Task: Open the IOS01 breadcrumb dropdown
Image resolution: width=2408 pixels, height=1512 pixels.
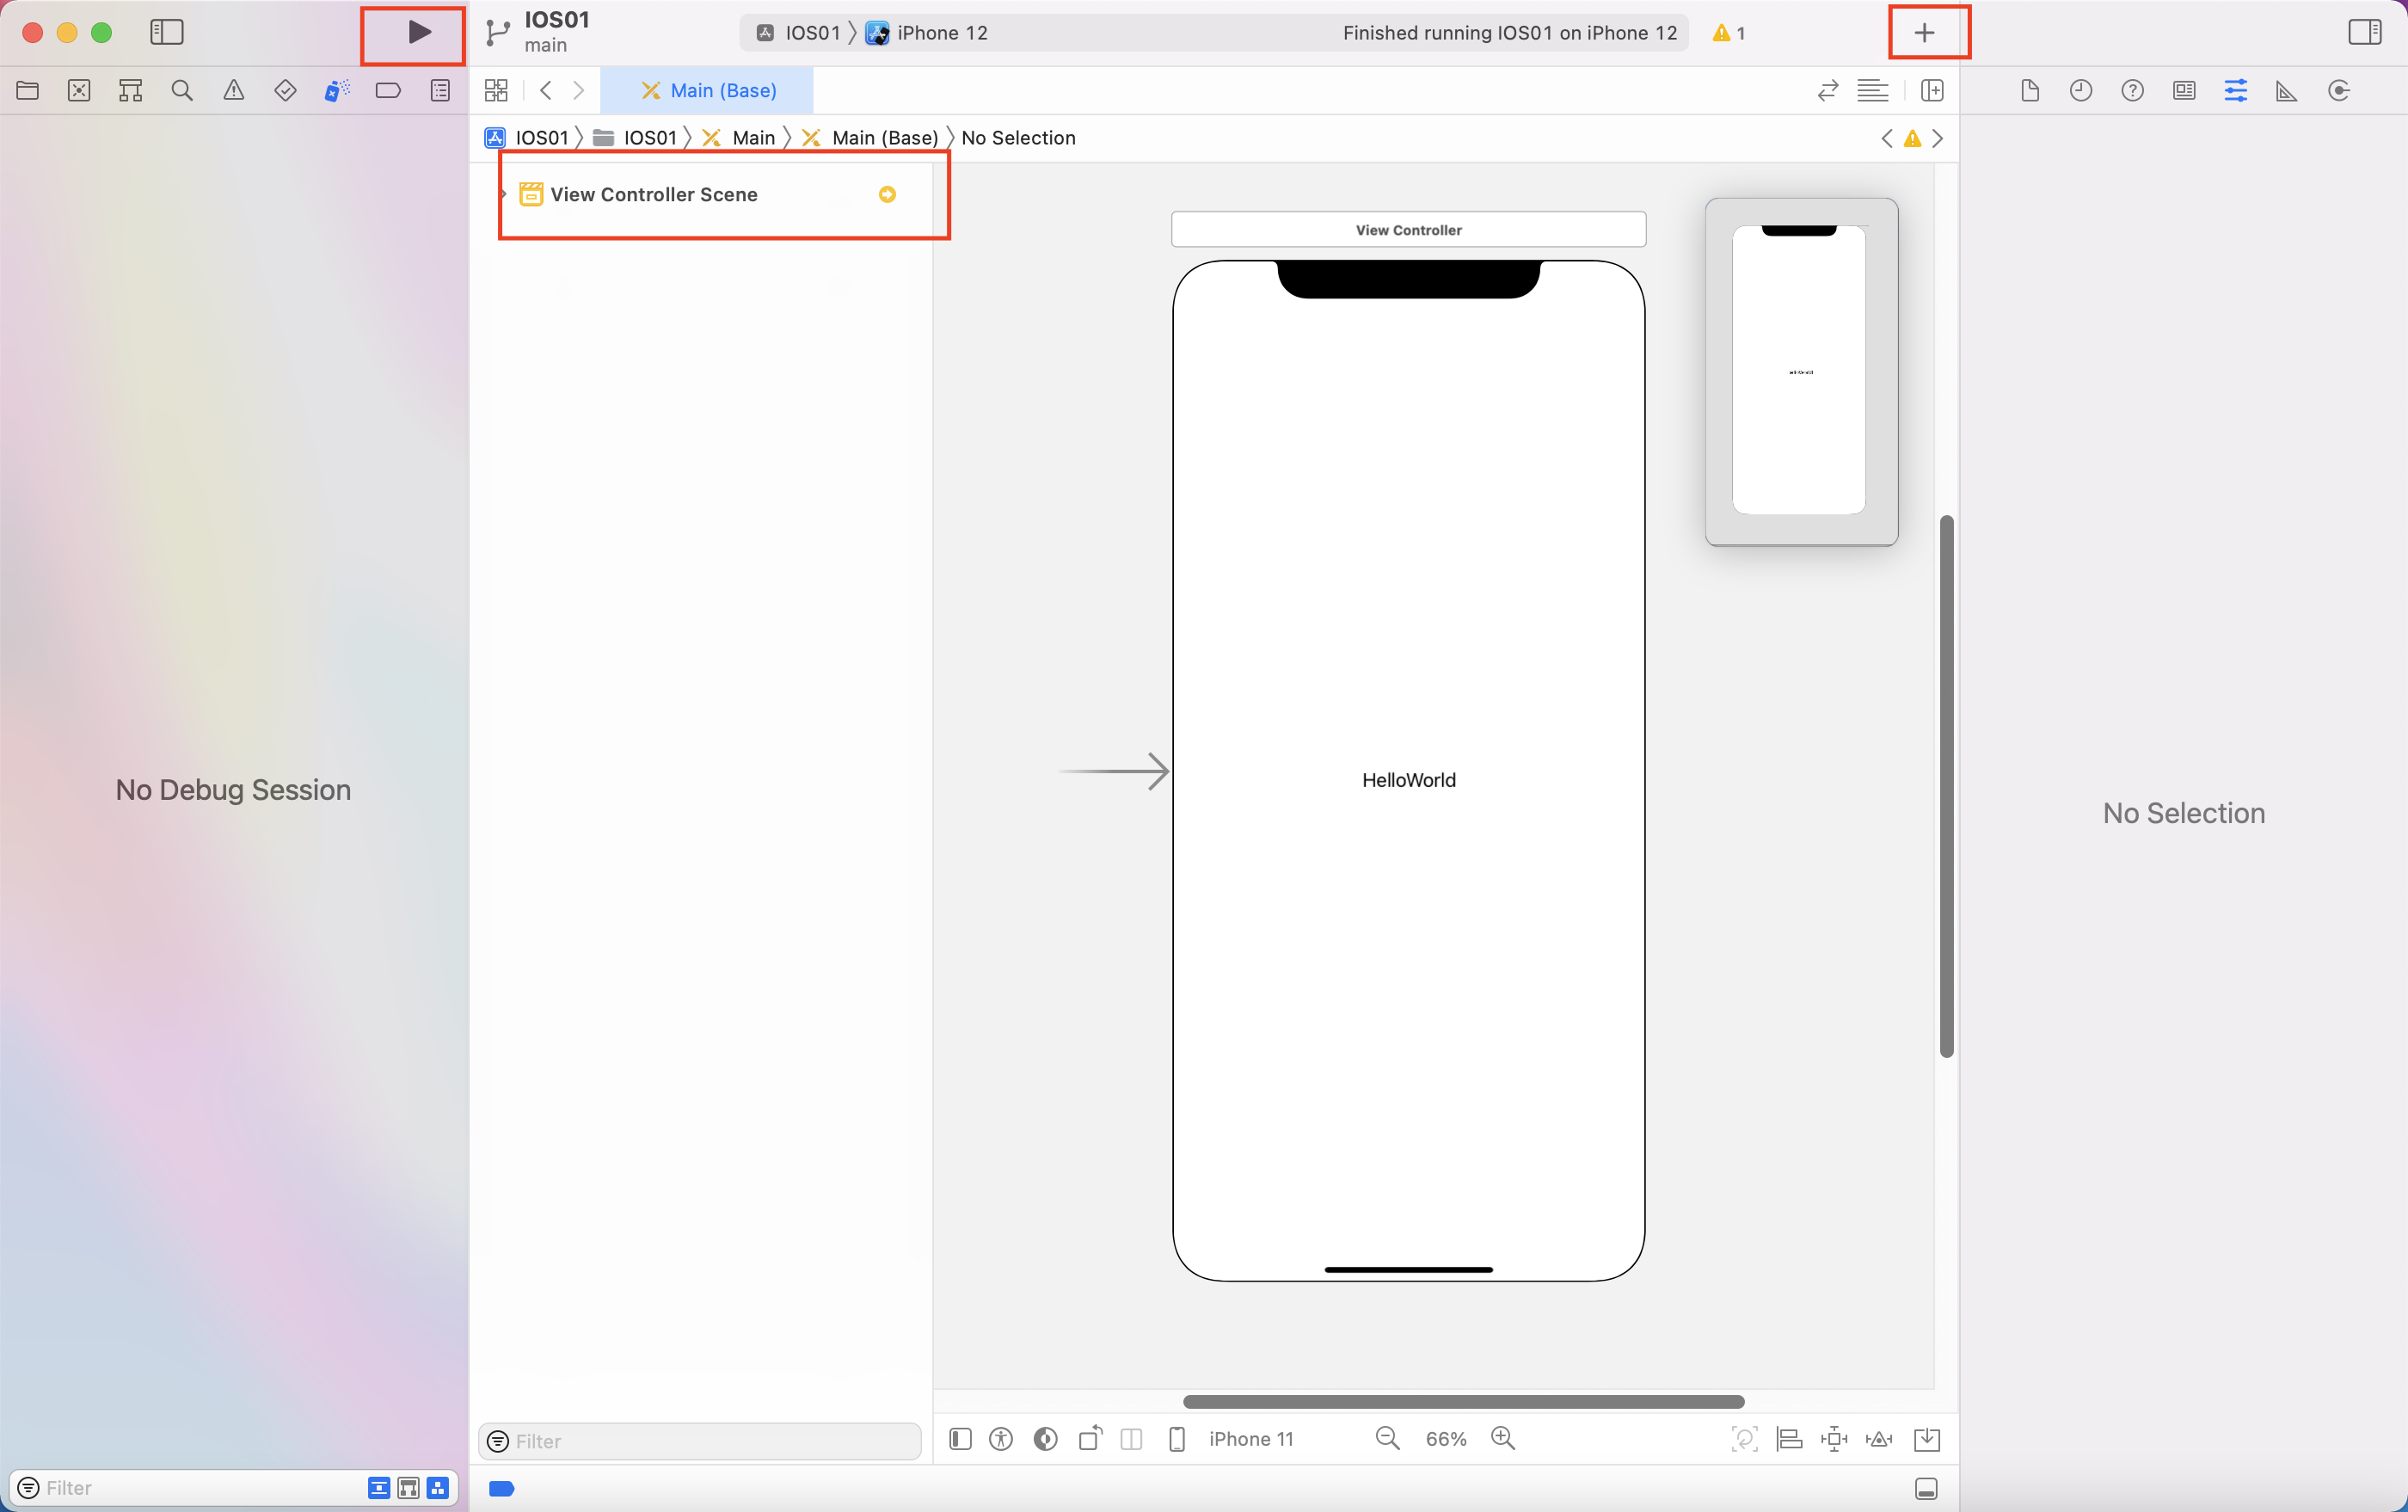Action: point(542,138)
